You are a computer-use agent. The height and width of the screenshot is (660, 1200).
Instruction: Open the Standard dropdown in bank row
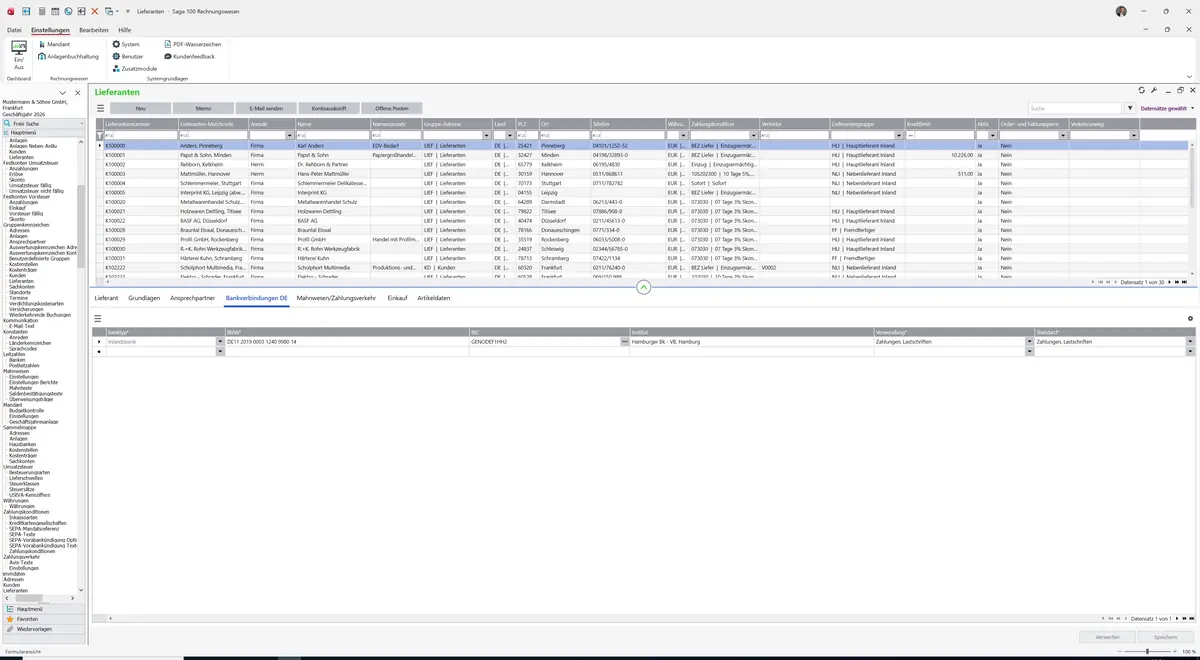tap(1190, 342)
